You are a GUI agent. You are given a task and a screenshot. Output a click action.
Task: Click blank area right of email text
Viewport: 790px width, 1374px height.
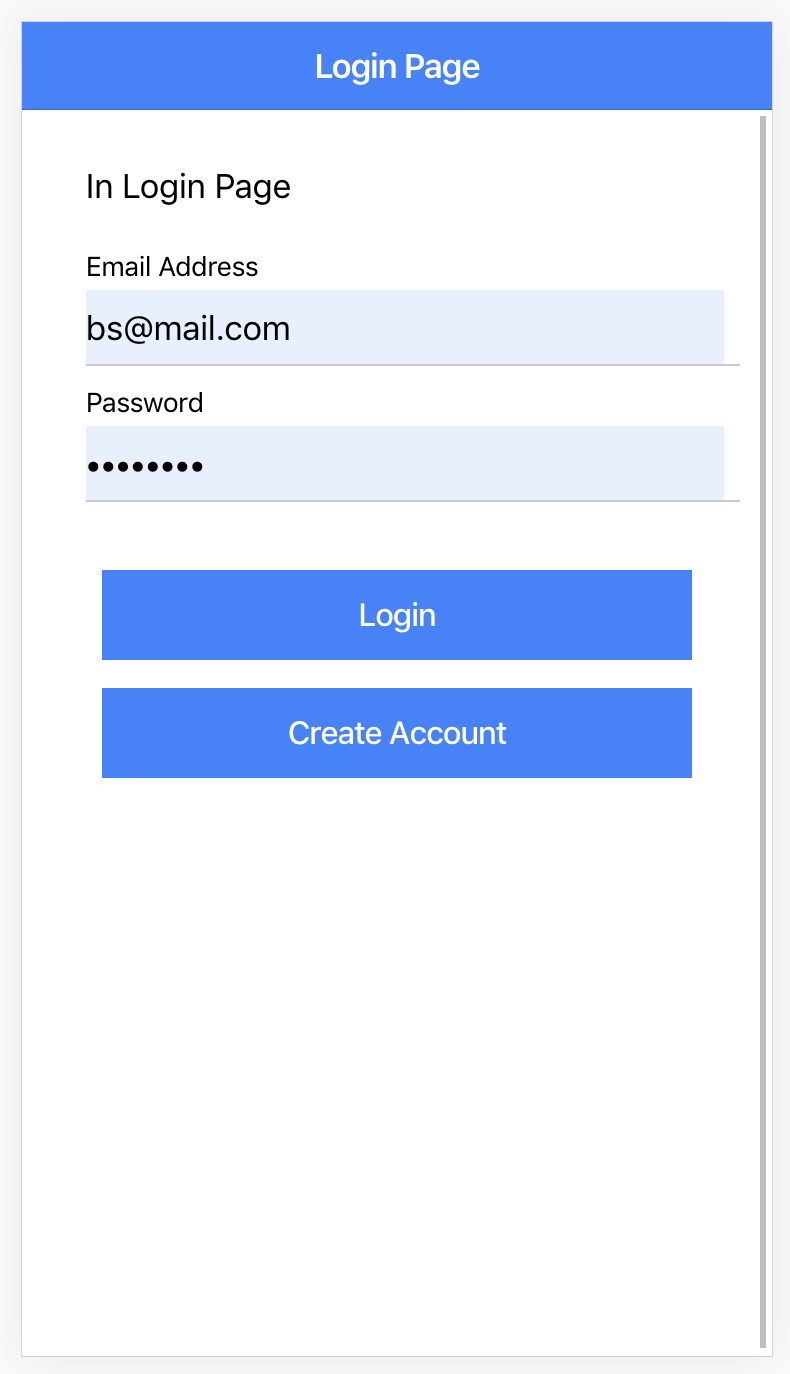click(508, 328)
